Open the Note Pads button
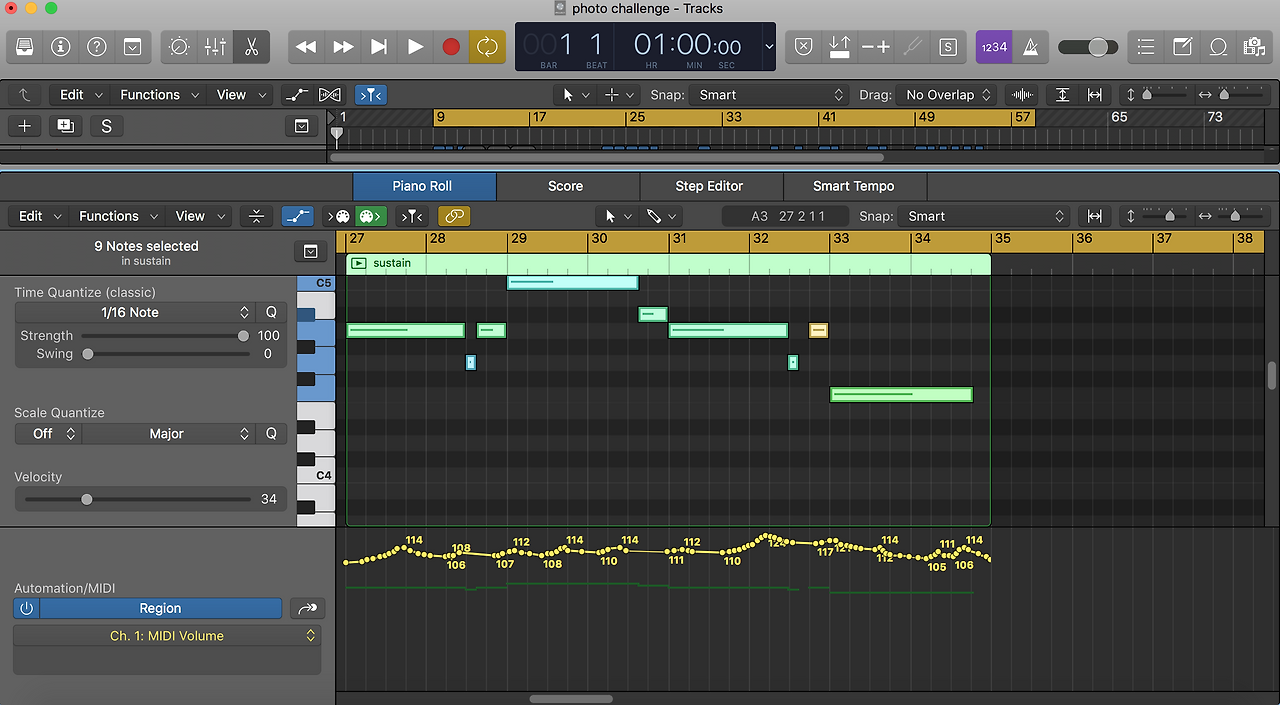 coord(1182,46)
